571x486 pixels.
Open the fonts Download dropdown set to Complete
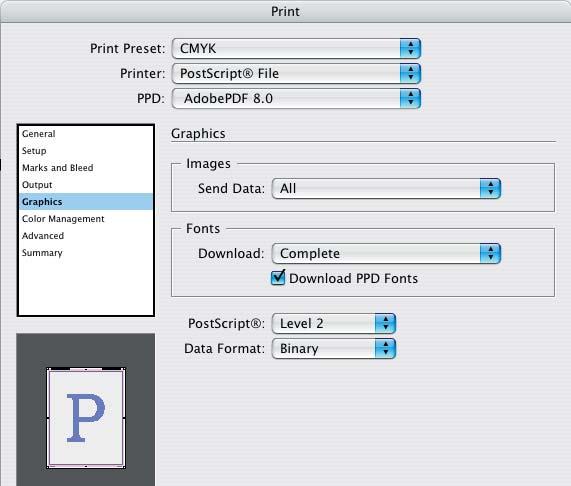click(x=386, y=253)
